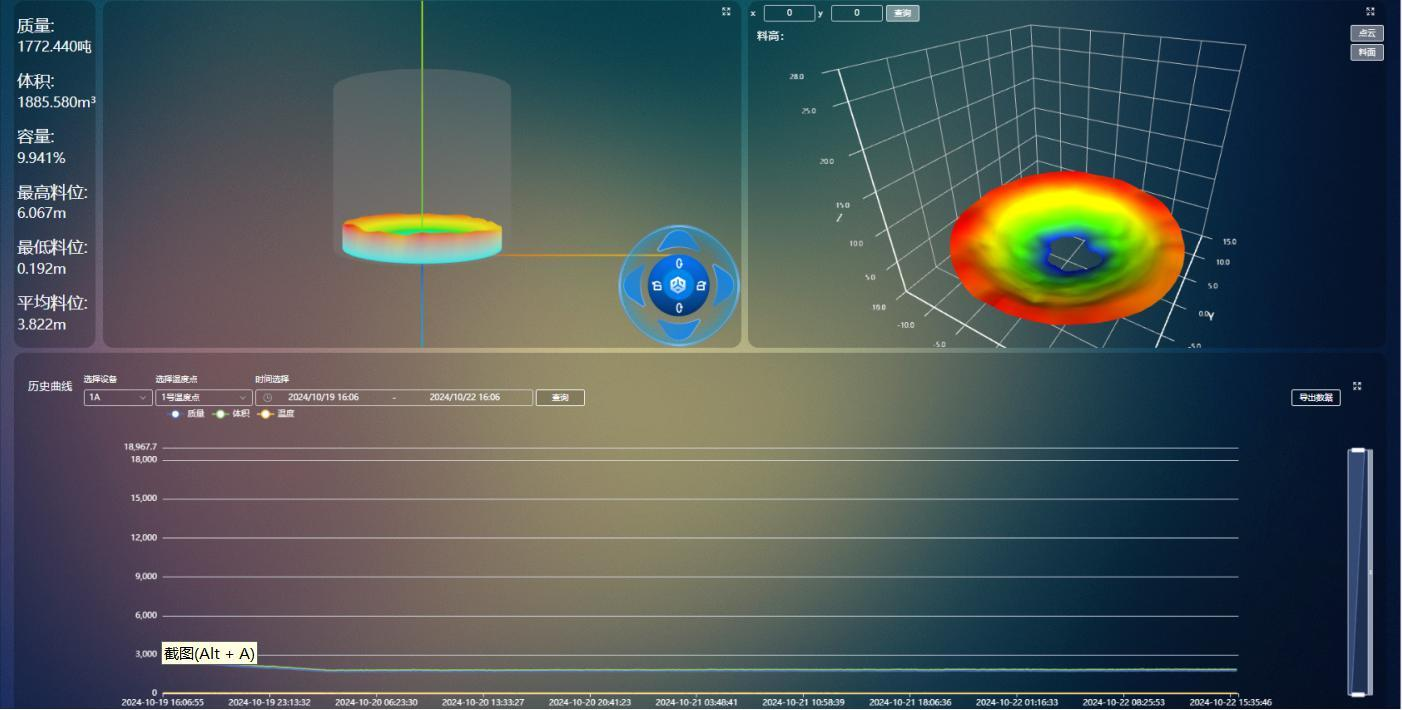The width and height of the screenshot is (1402, 710).
Task: Expand the history curve panel to fullscreen
Action: 1357,386
